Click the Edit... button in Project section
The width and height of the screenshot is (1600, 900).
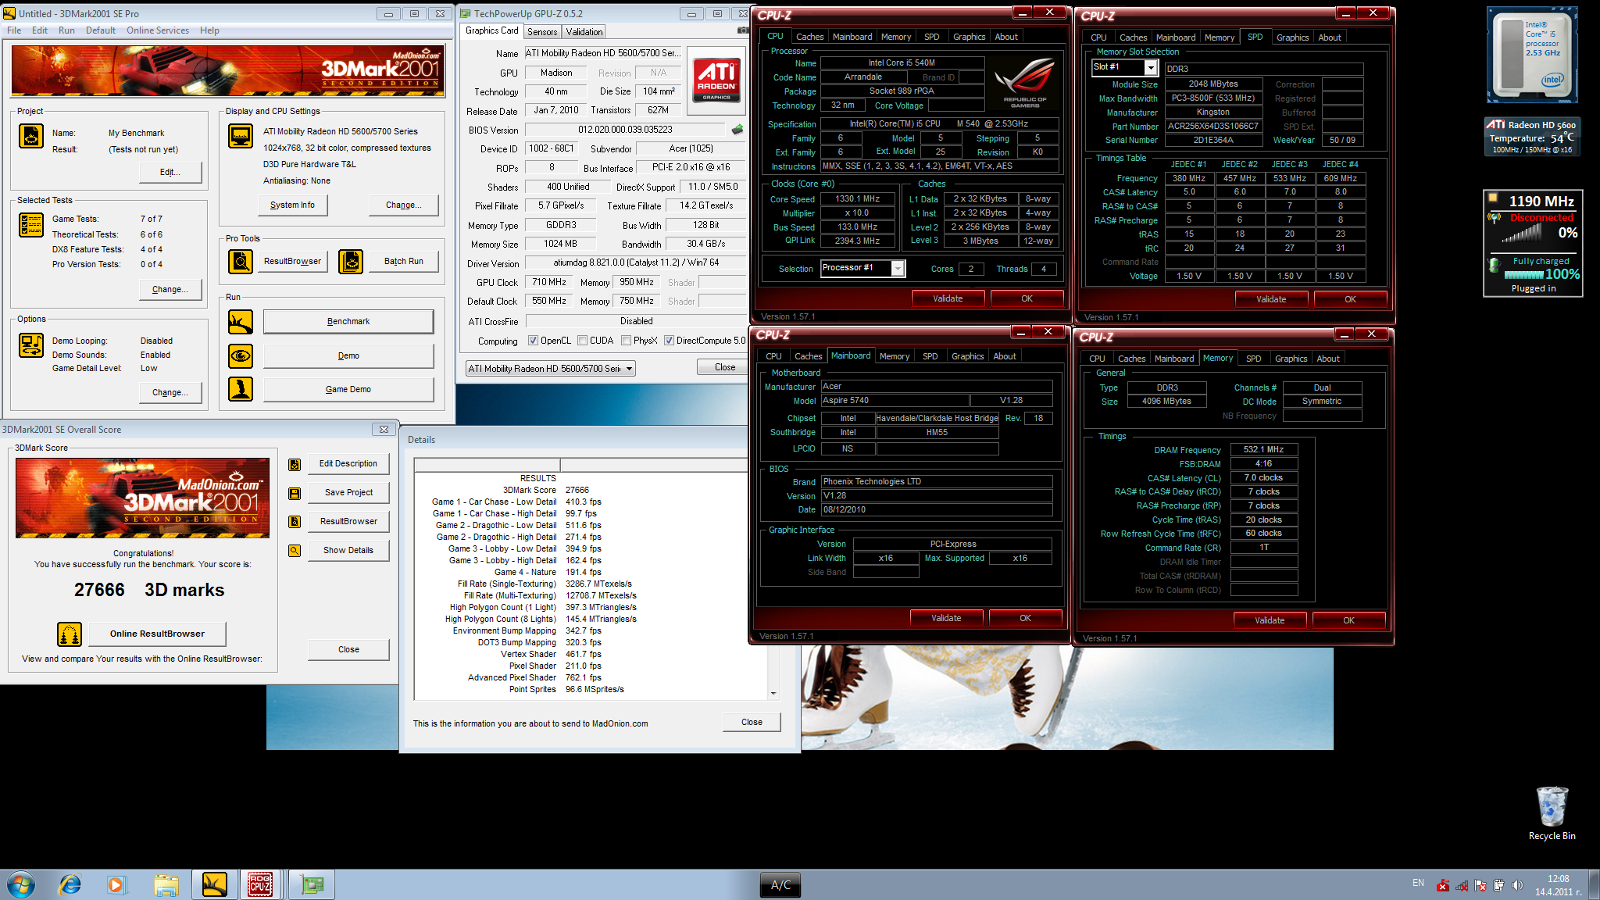pyautogui.click(x=170, y=172)
